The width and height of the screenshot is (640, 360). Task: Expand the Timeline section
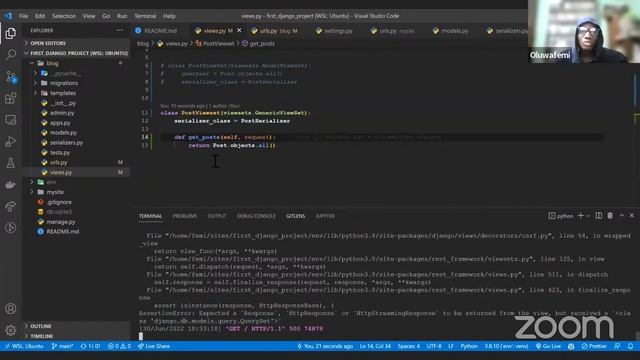coord(42,336)
